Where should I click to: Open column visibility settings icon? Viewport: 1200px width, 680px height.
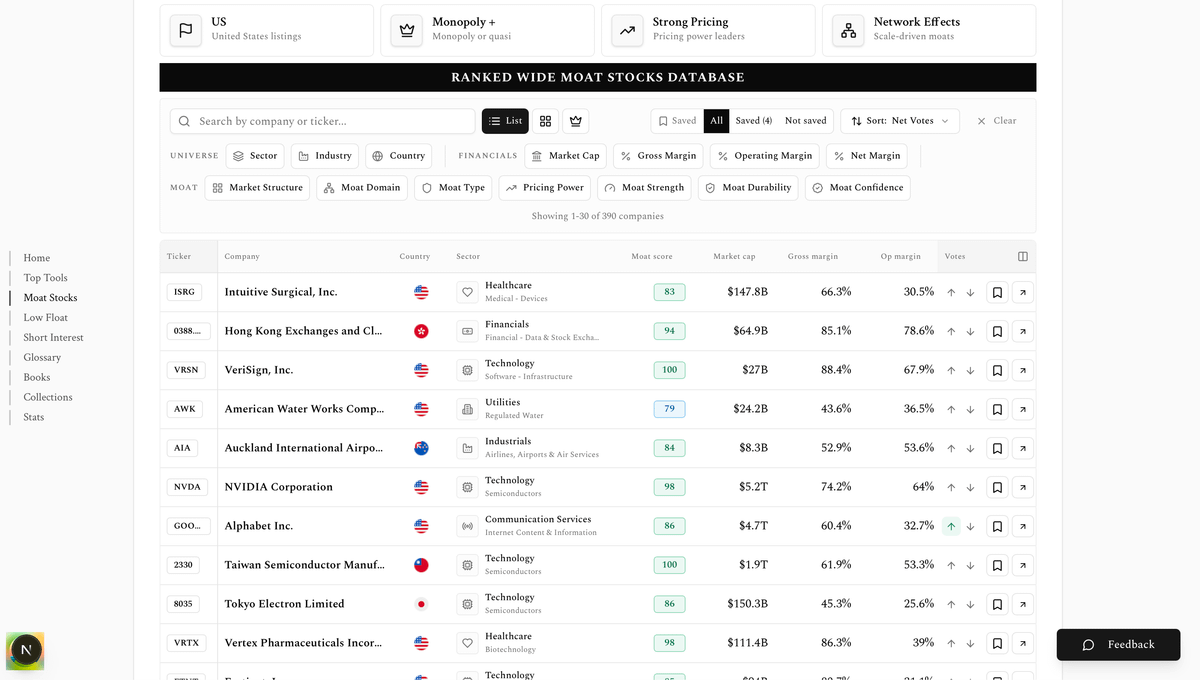click(1023, 256)
